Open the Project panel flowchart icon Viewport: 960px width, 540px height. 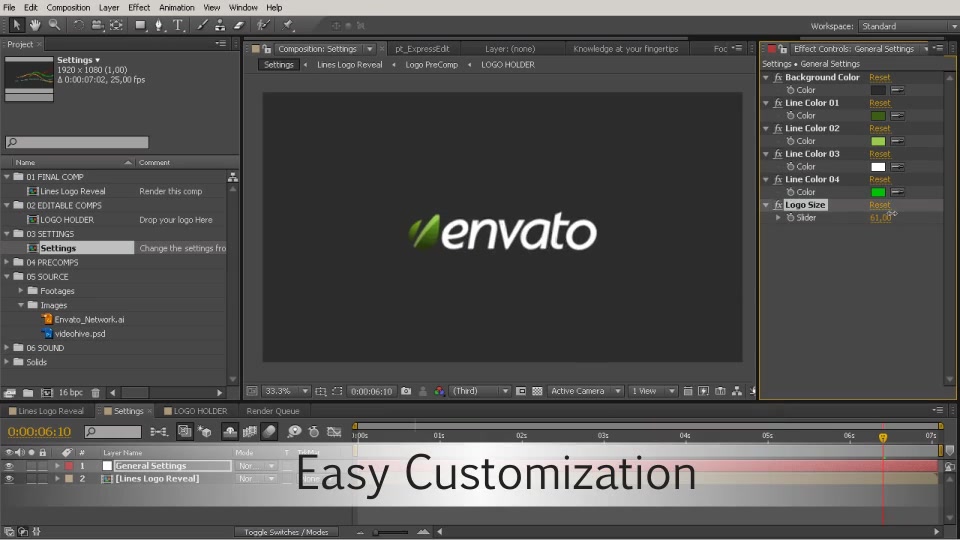[233, 177]
